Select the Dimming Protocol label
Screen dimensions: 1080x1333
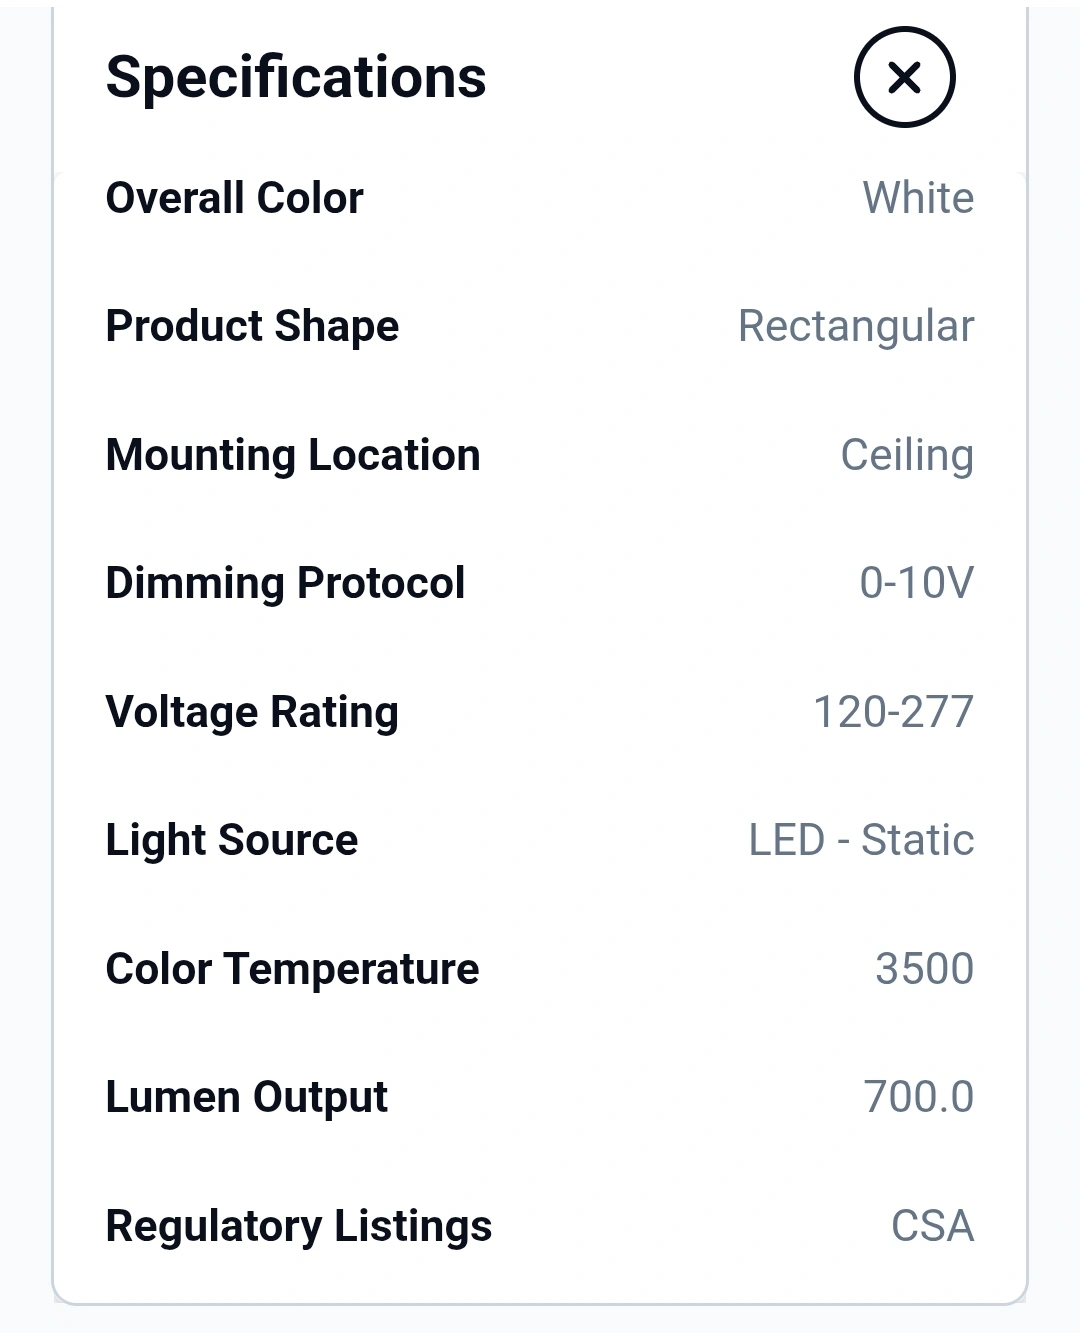pyautogui.click(x=285, y=583)
